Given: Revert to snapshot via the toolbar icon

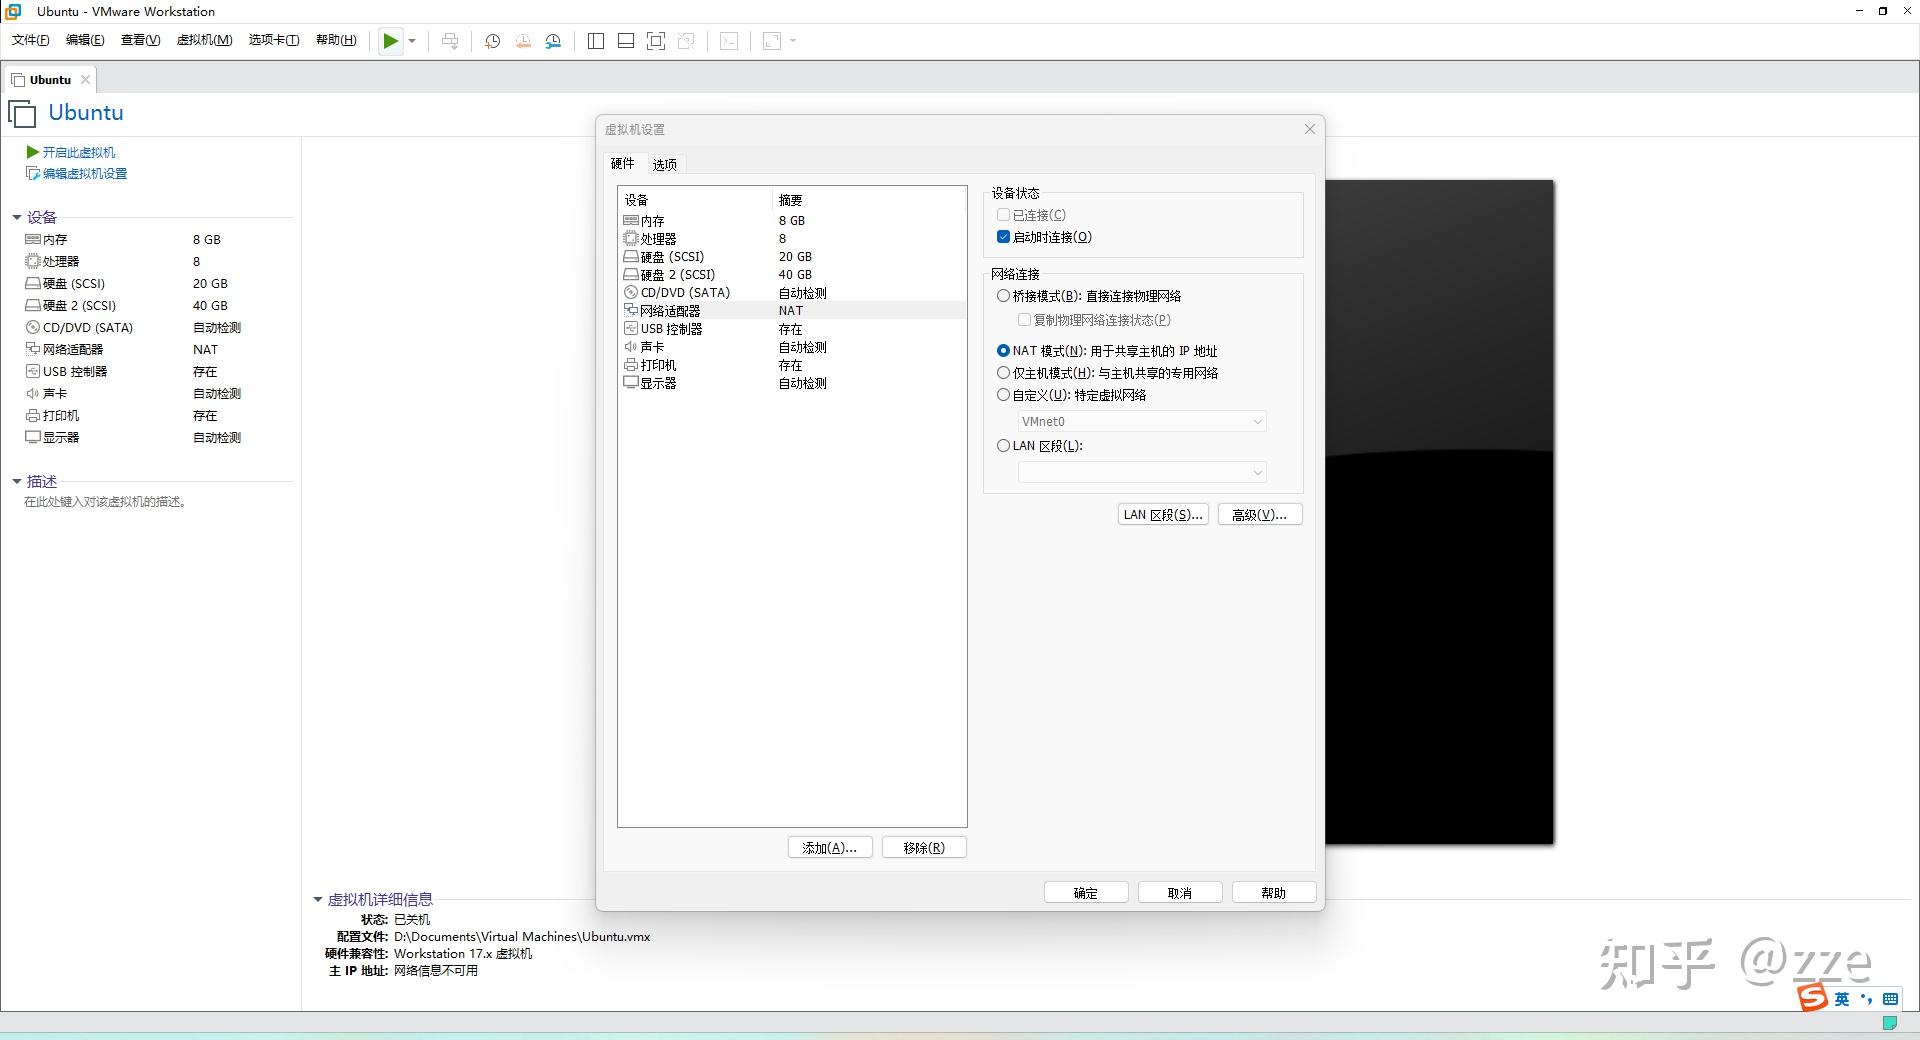Looking at the screenshot, I should pos(522,41).
